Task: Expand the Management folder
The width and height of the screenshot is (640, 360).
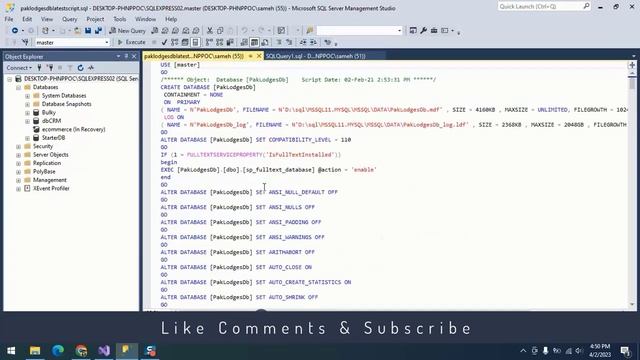Action: tap(19, 180)
